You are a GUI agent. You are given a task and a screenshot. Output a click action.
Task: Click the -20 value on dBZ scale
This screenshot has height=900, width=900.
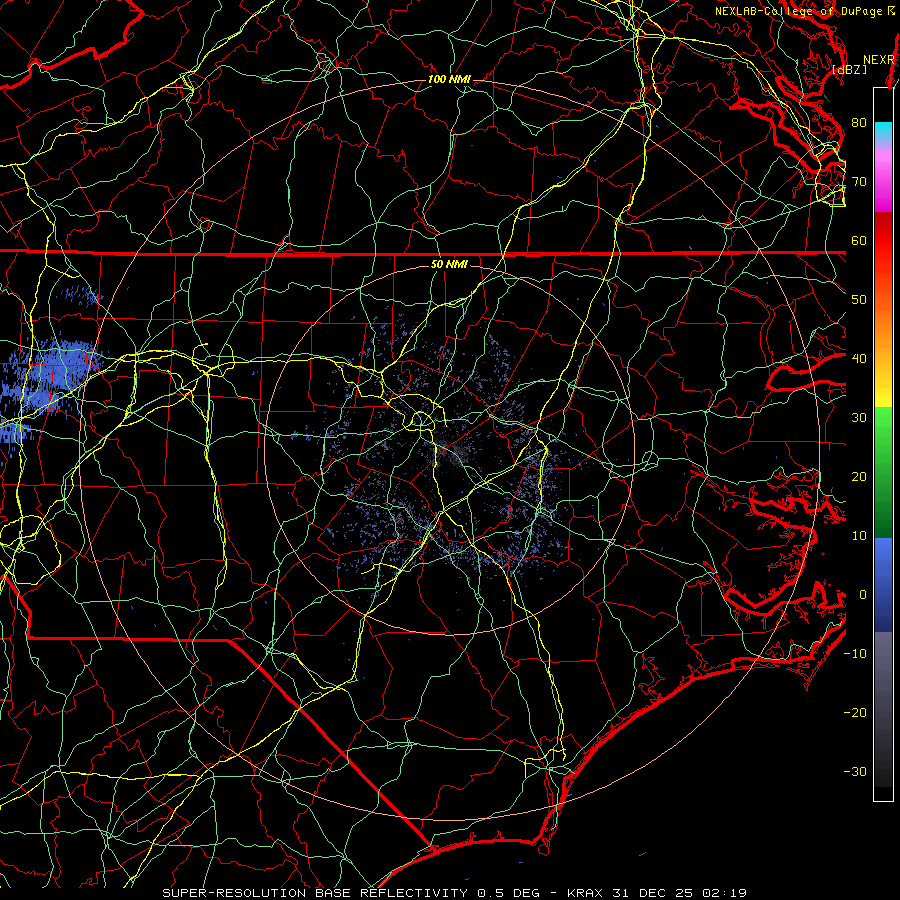coord(855,713)
